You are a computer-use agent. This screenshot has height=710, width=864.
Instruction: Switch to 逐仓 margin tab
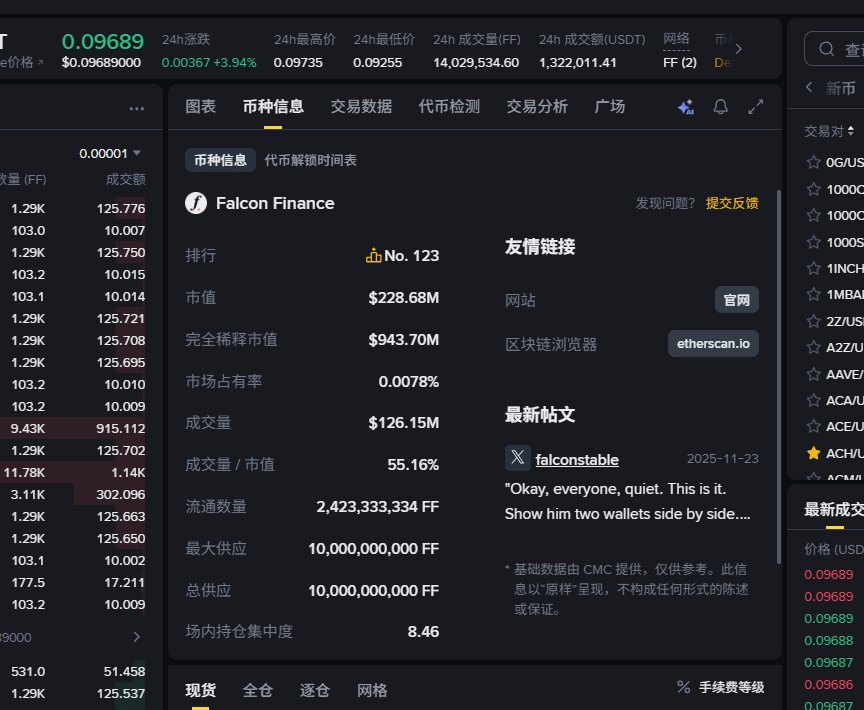(315, 690)
